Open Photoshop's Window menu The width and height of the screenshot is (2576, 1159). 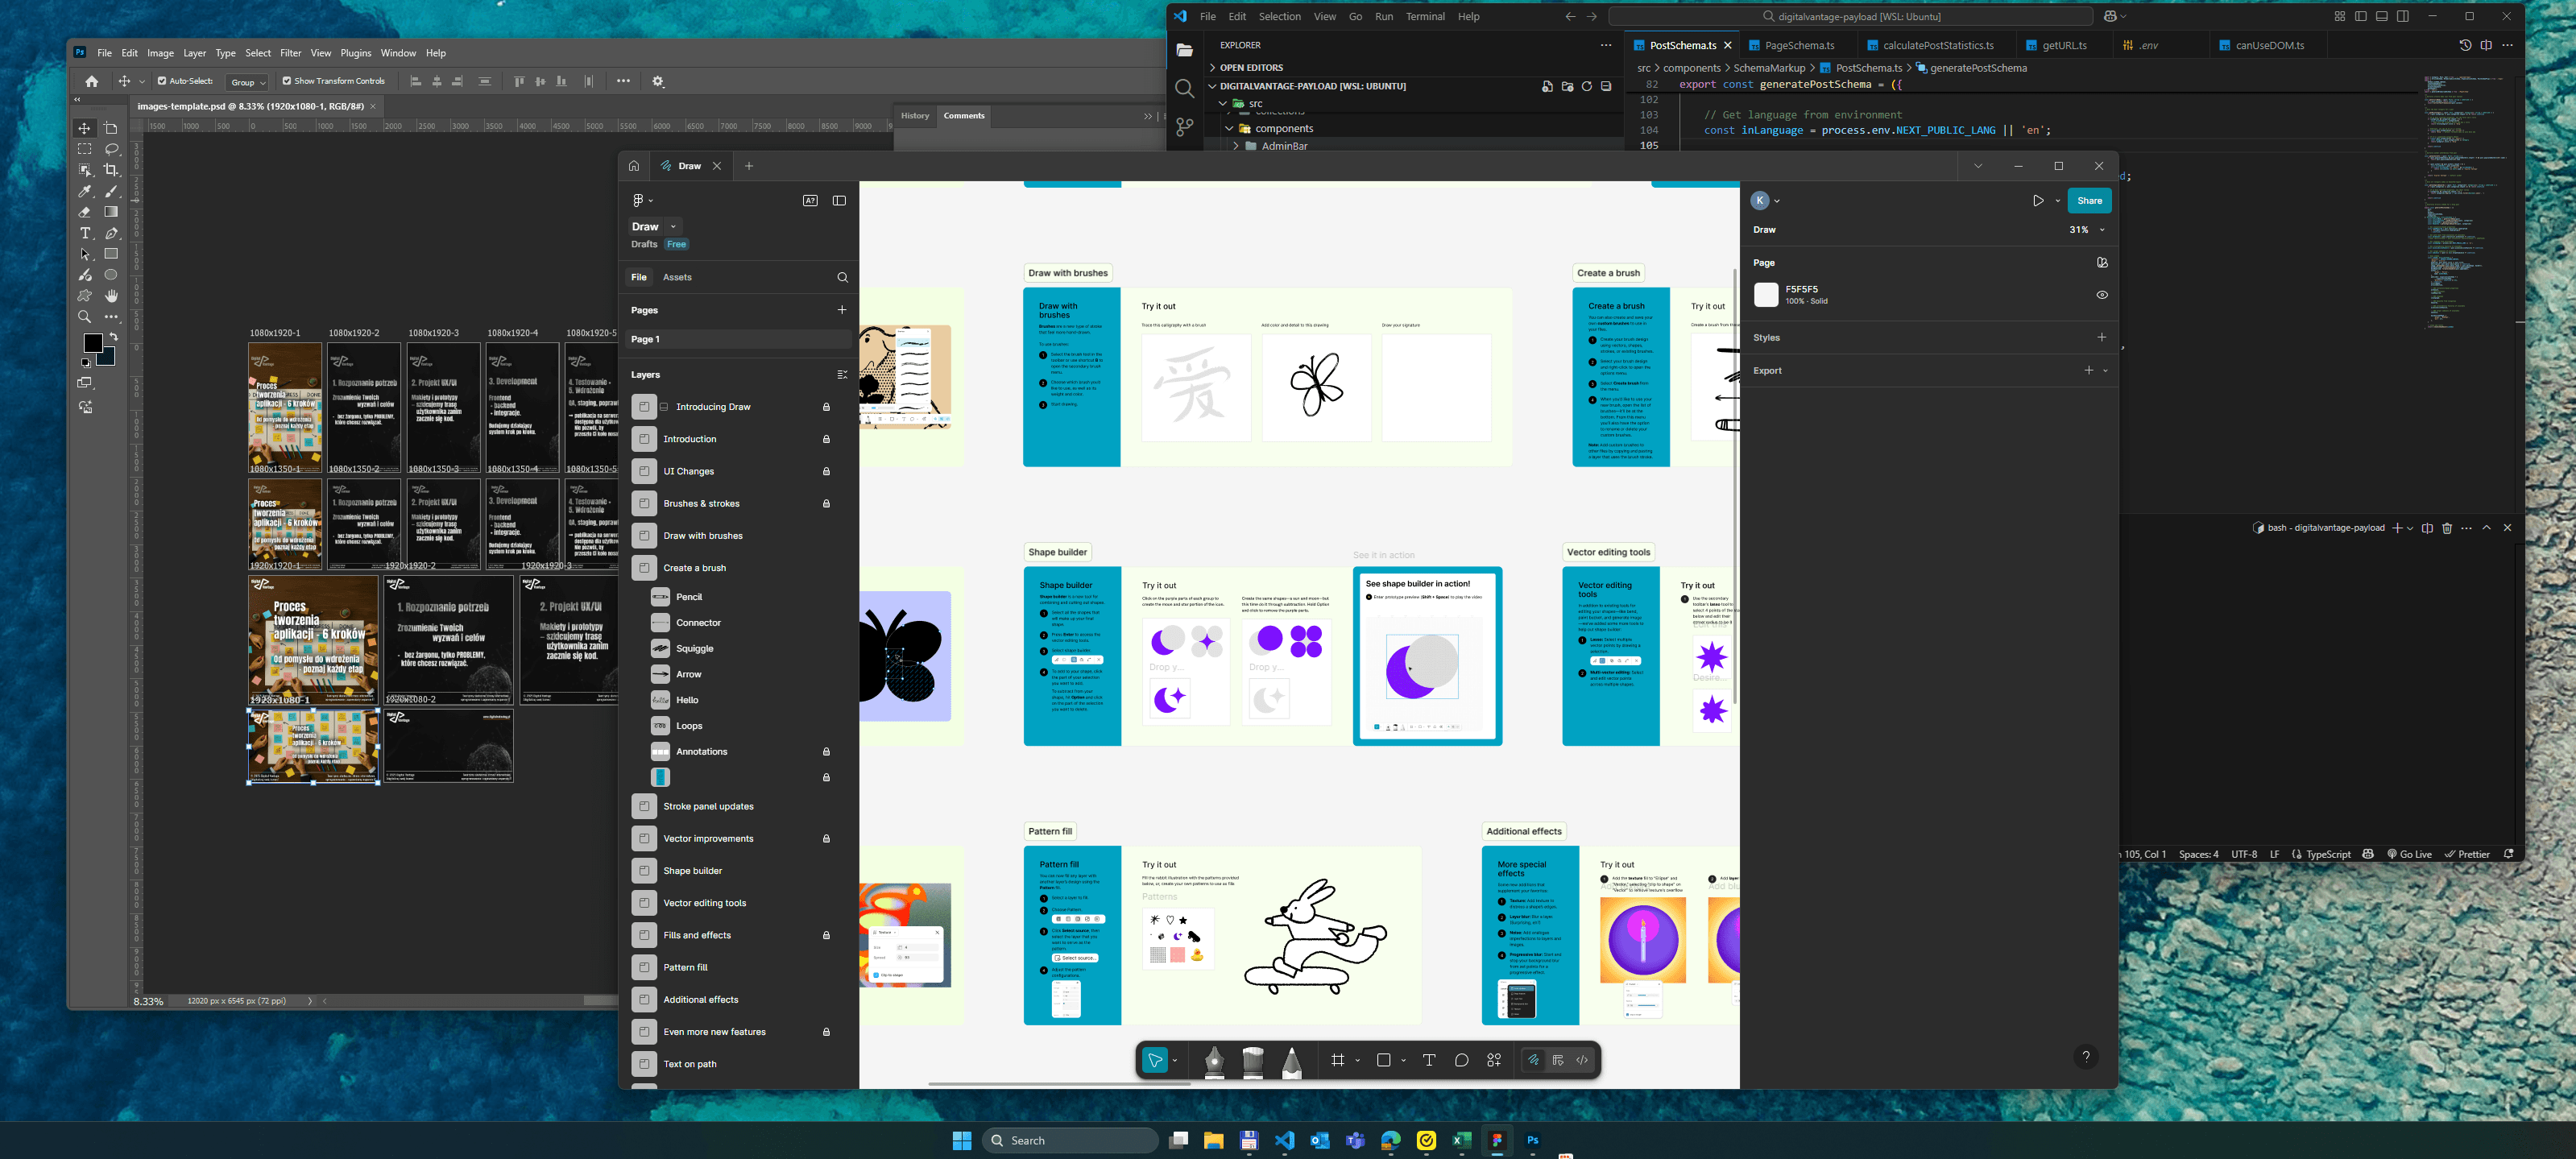click(398, 53)
